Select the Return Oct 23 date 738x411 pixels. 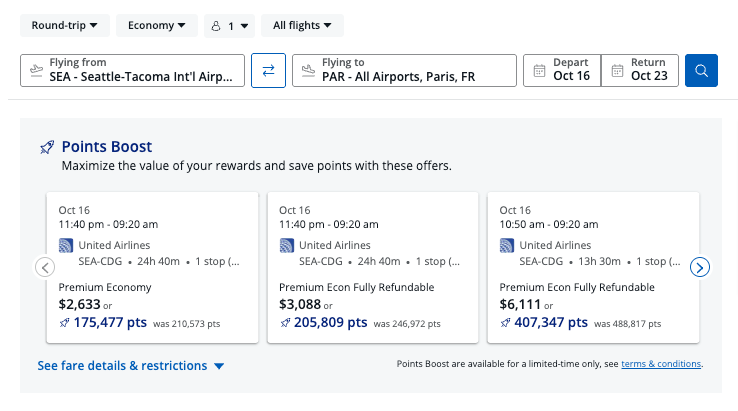[x=648, y=71]
